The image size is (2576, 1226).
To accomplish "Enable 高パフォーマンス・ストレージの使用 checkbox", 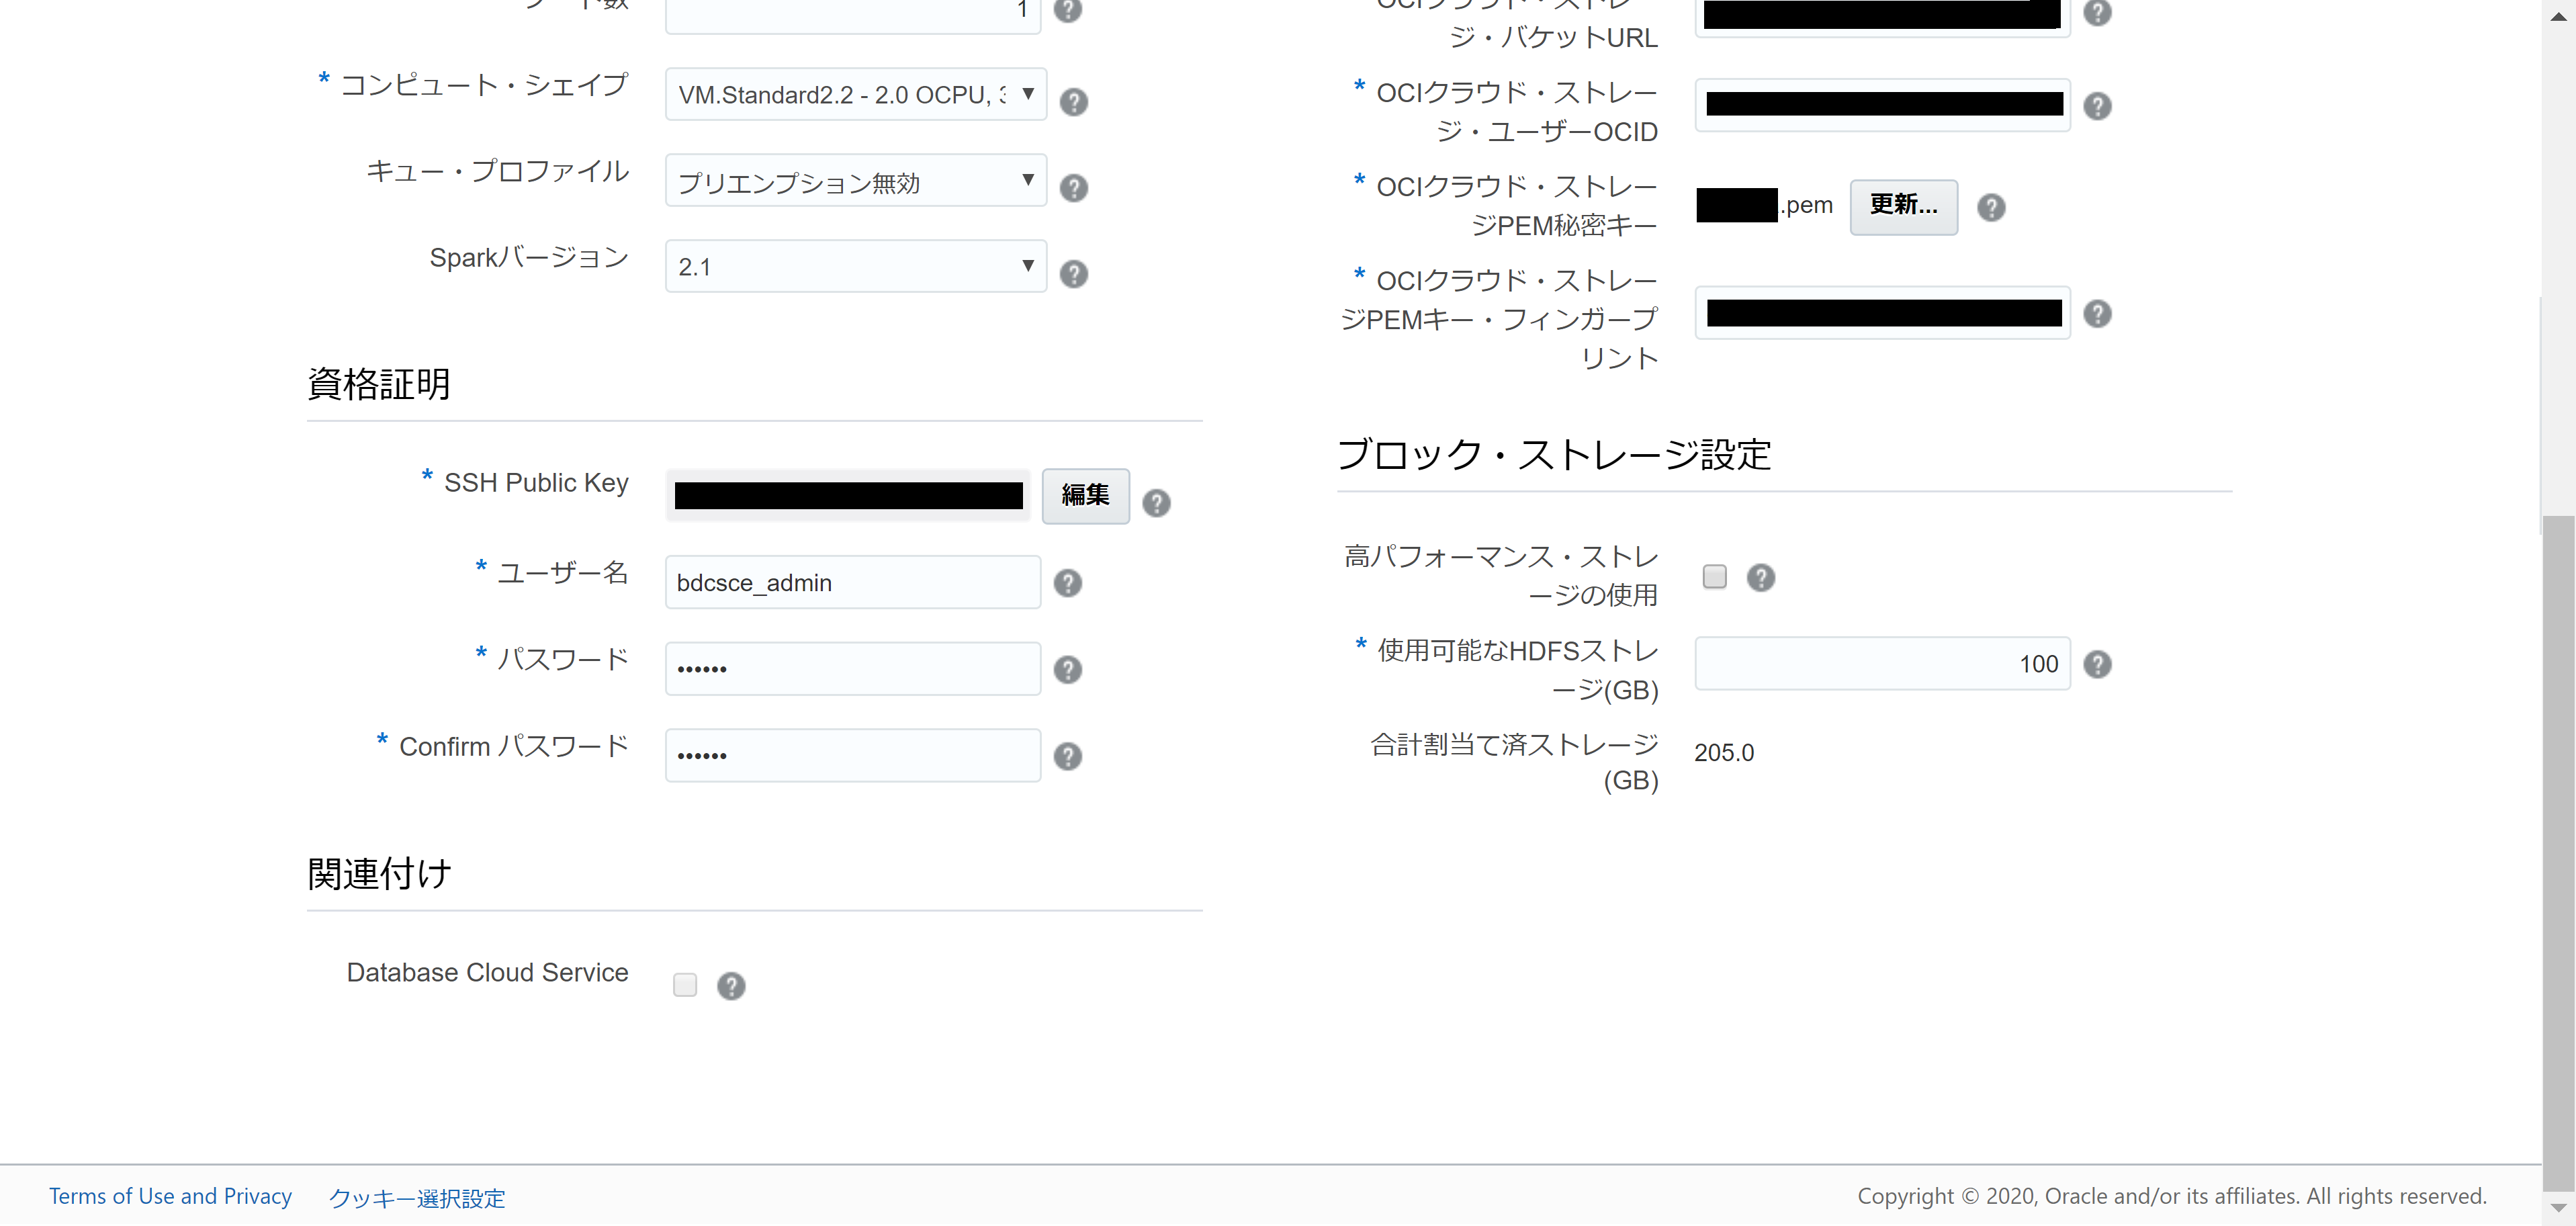I will [x=1714, y=576].
